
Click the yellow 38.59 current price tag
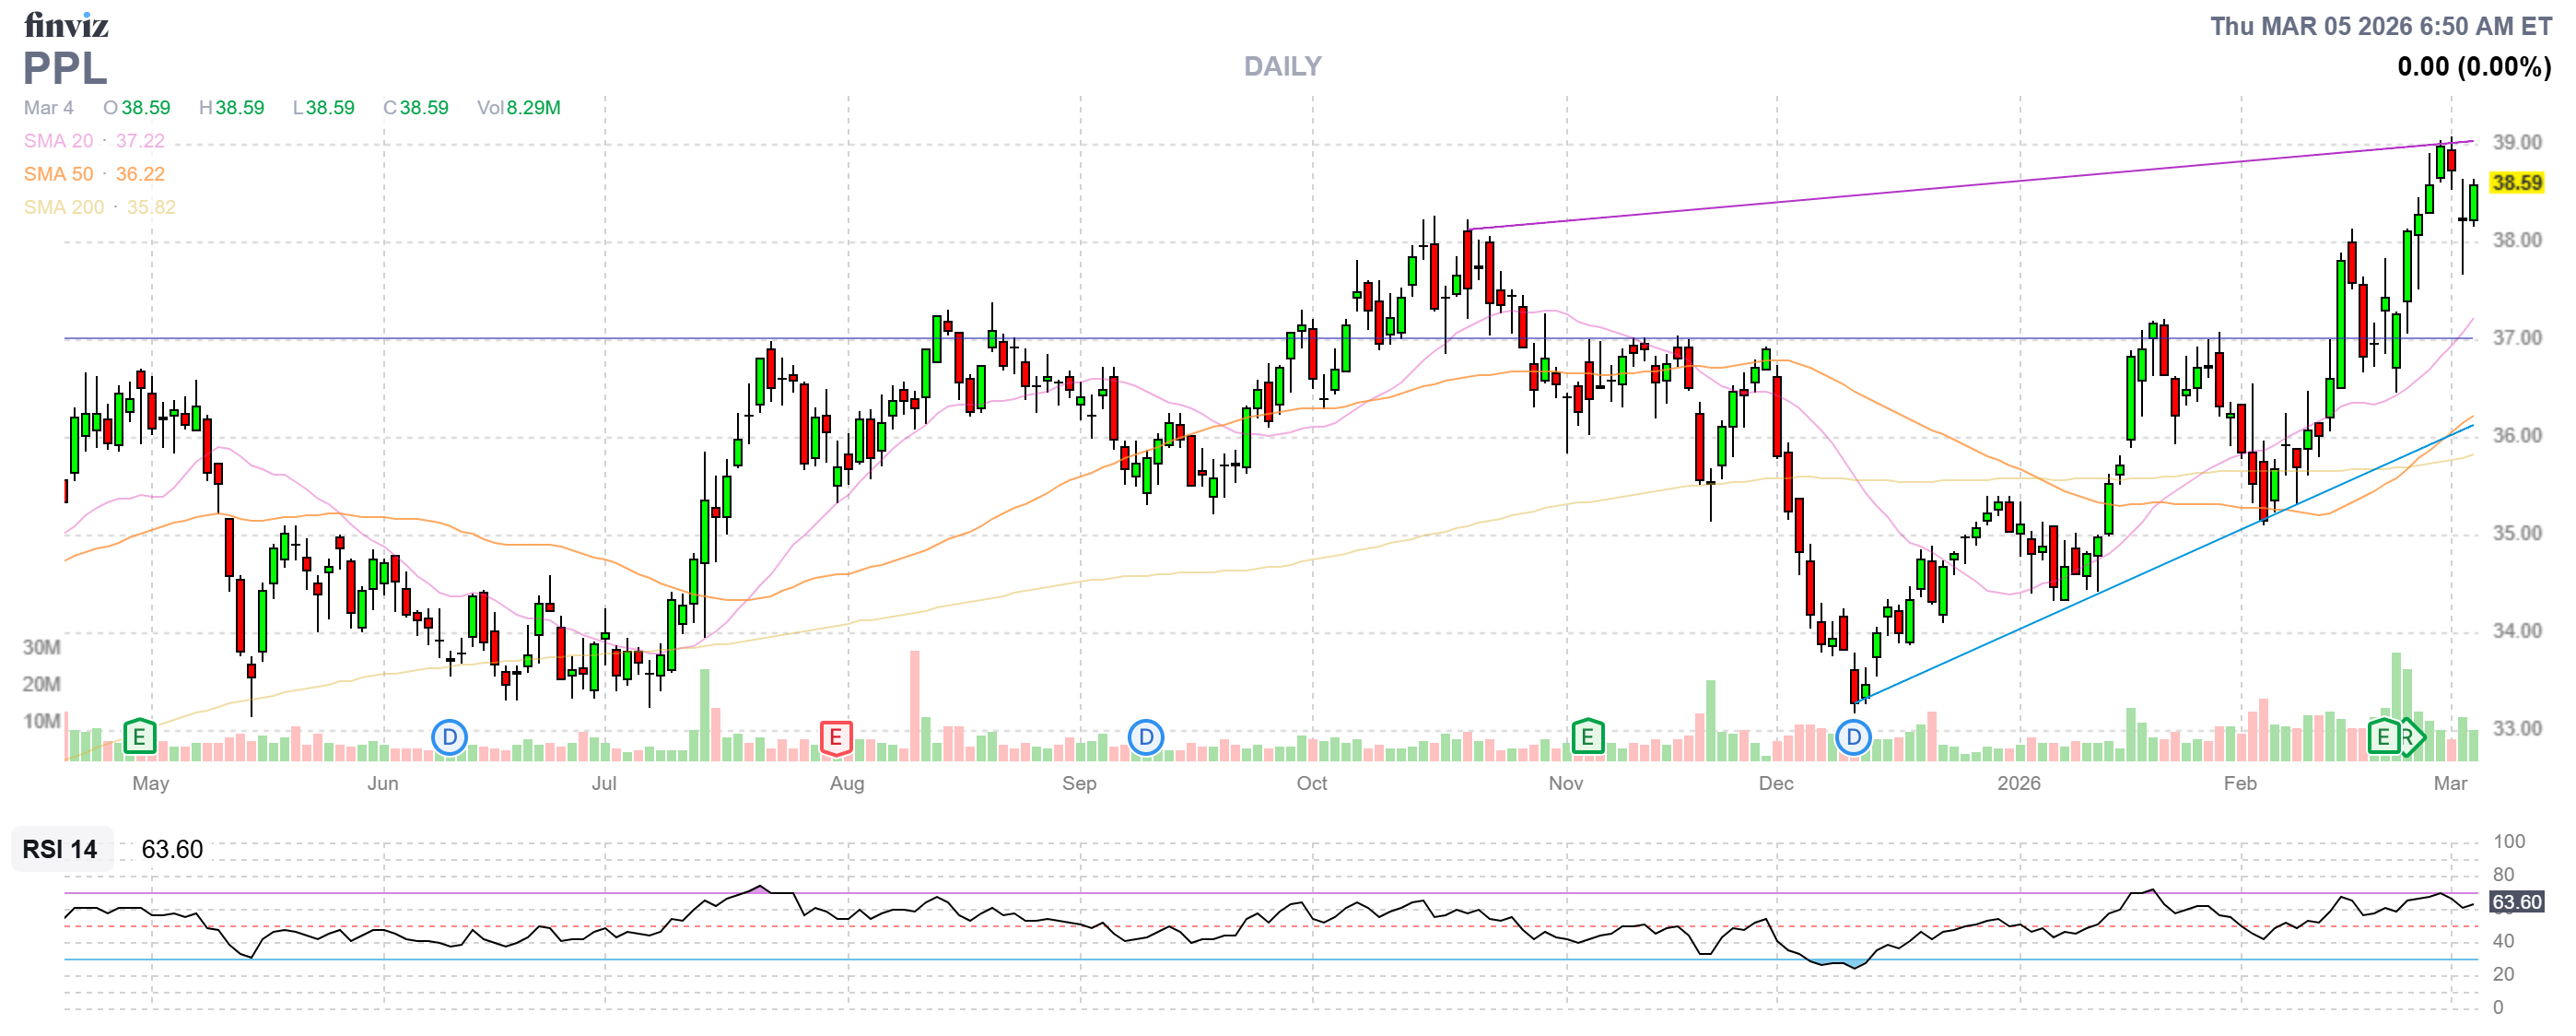[x=2516, y=183]
